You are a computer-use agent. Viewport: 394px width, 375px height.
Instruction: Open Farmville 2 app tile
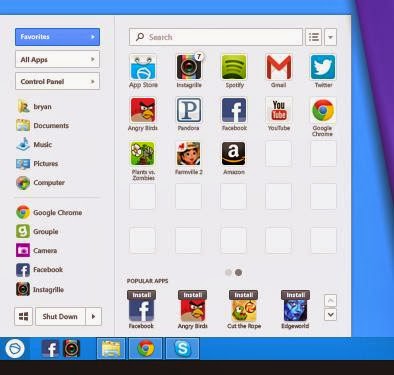point(189,154)
